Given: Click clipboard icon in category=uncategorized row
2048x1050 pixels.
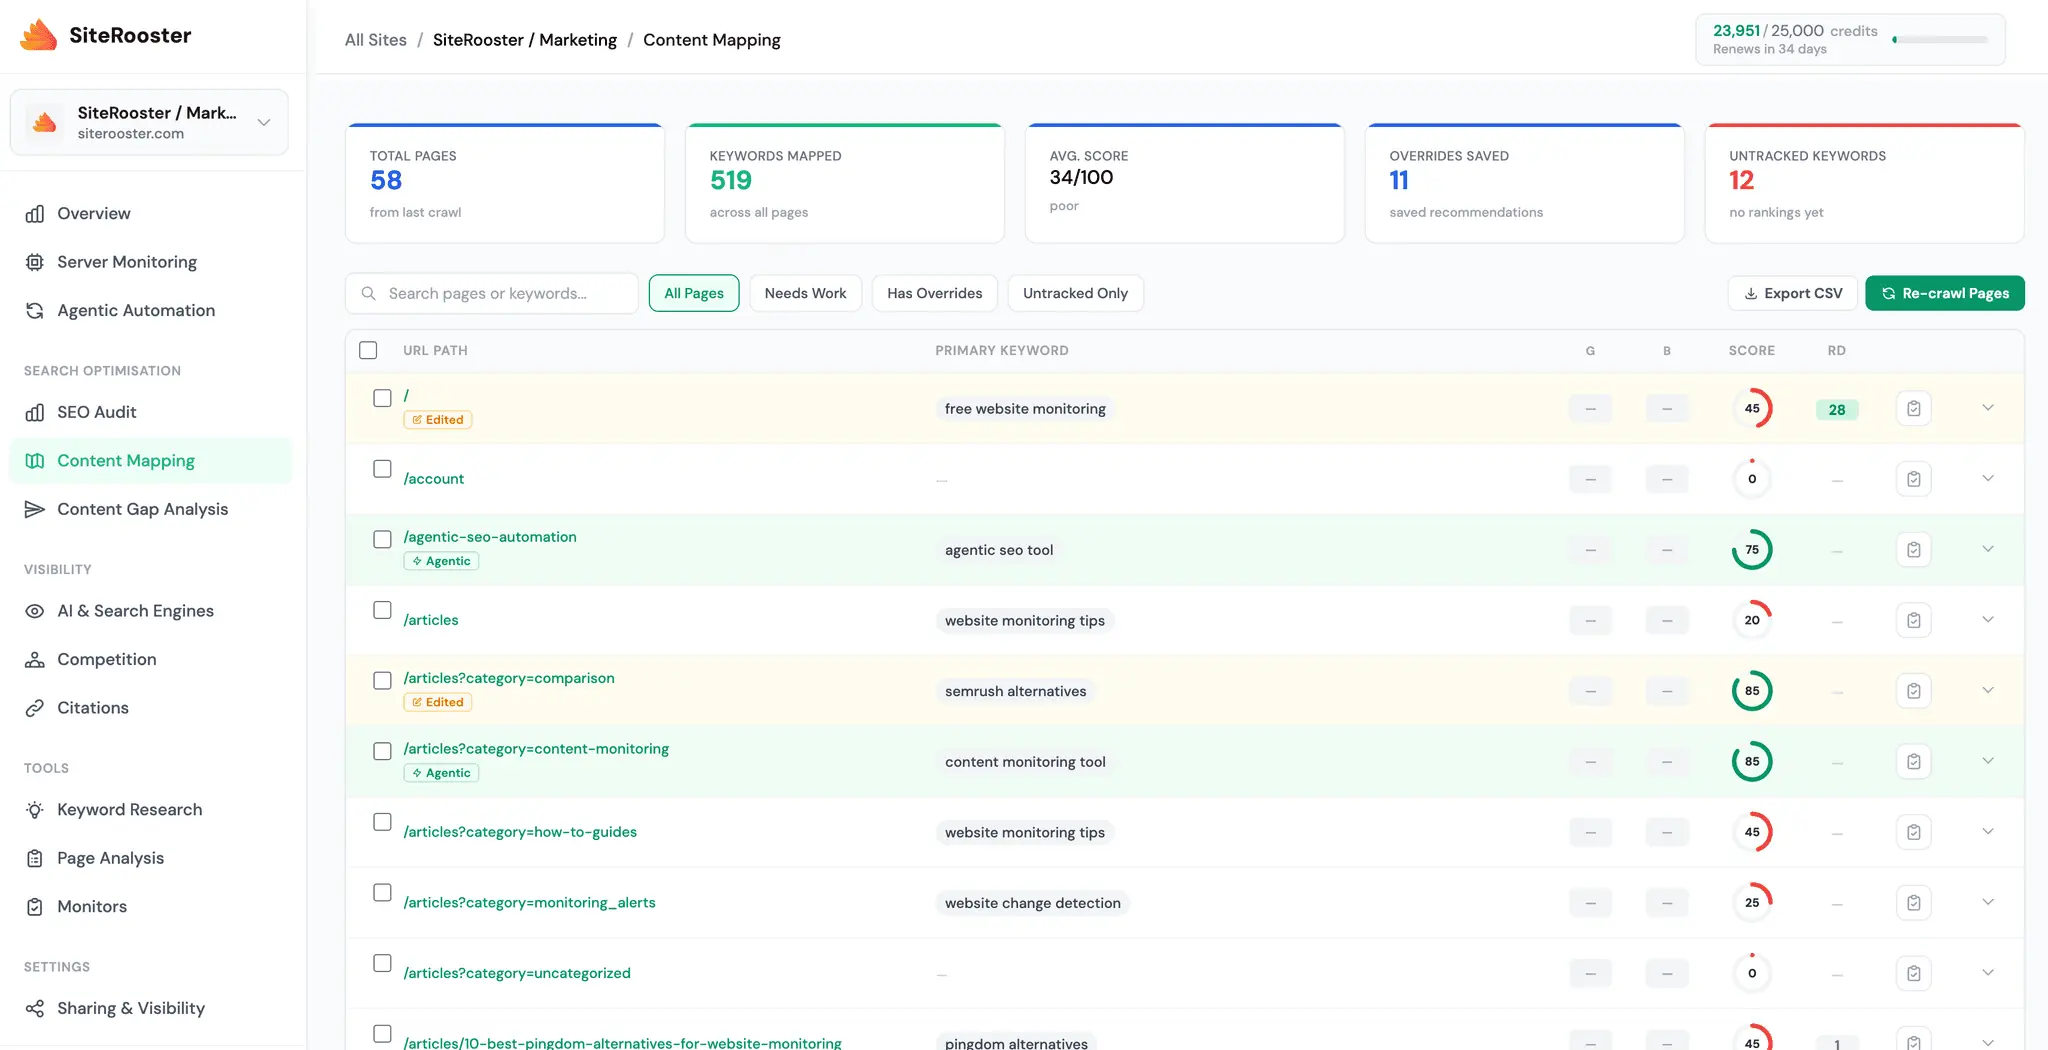Looking at the screenshot, I should point(1913,973).
